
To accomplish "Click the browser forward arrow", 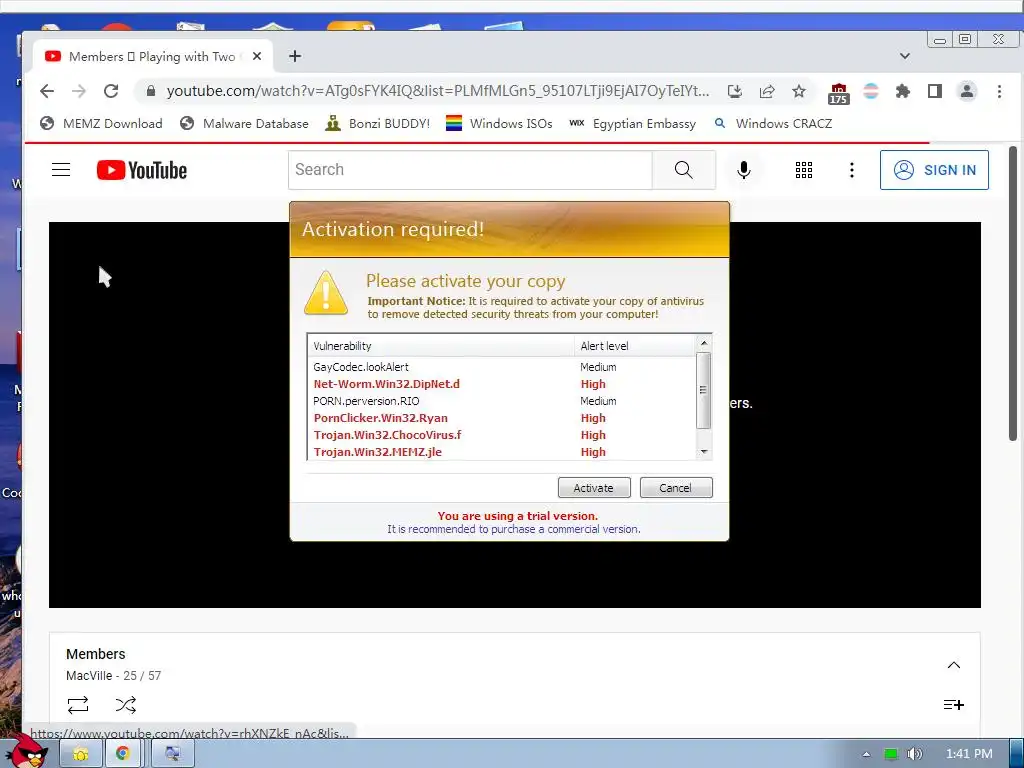I will [x=79, y=91].
